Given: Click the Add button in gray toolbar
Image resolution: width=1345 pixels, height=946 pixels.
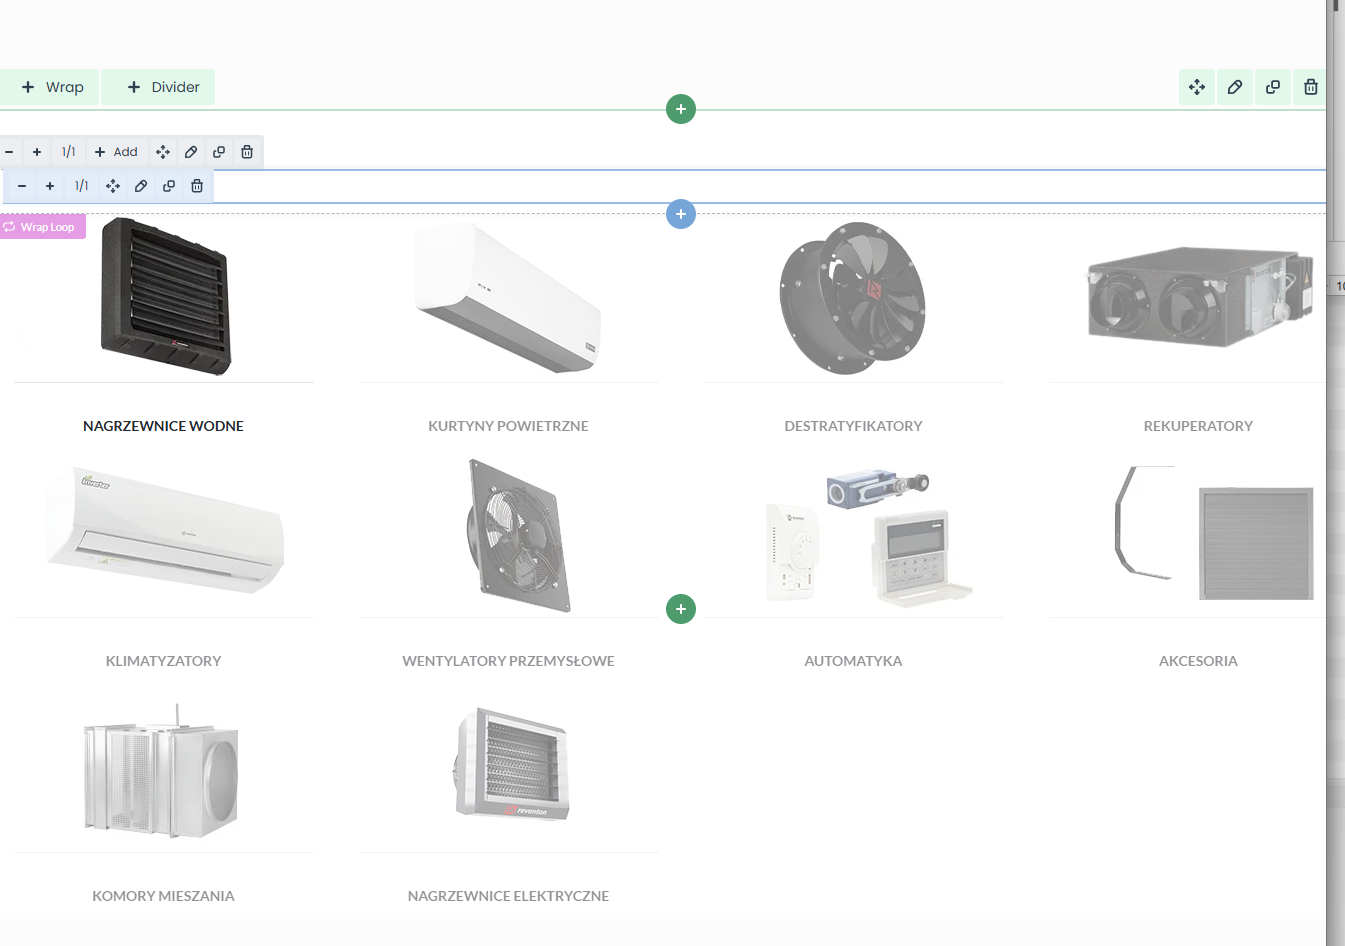Looking at the screenshot, I should 116,152.
